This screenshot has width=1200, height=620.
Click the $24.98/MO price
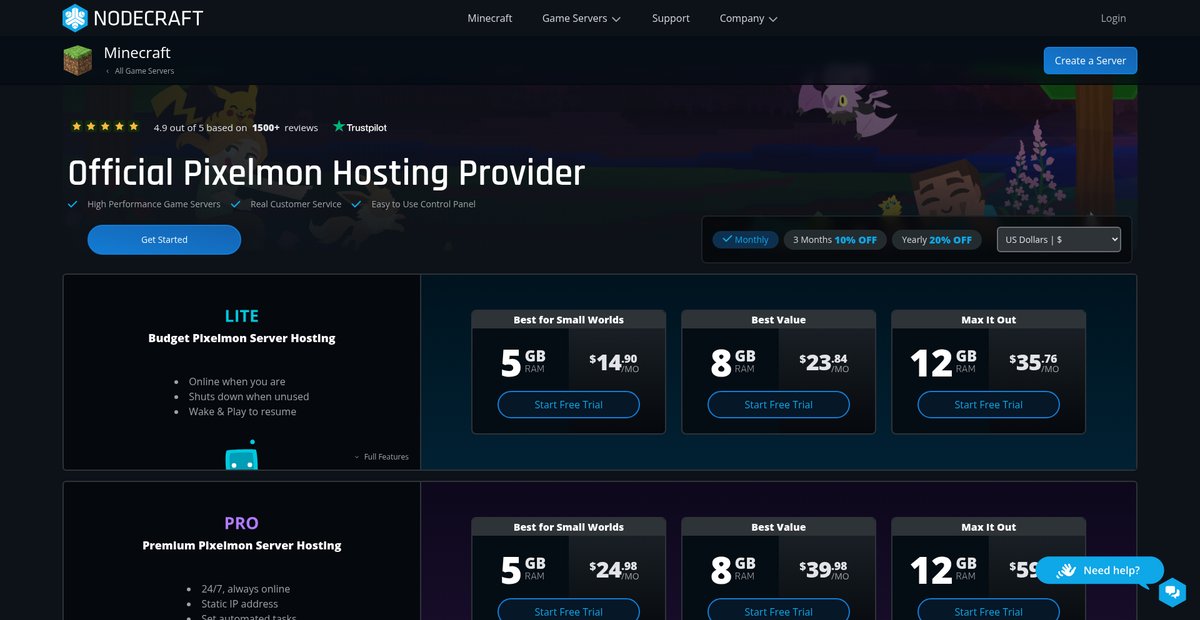(614, 570)
